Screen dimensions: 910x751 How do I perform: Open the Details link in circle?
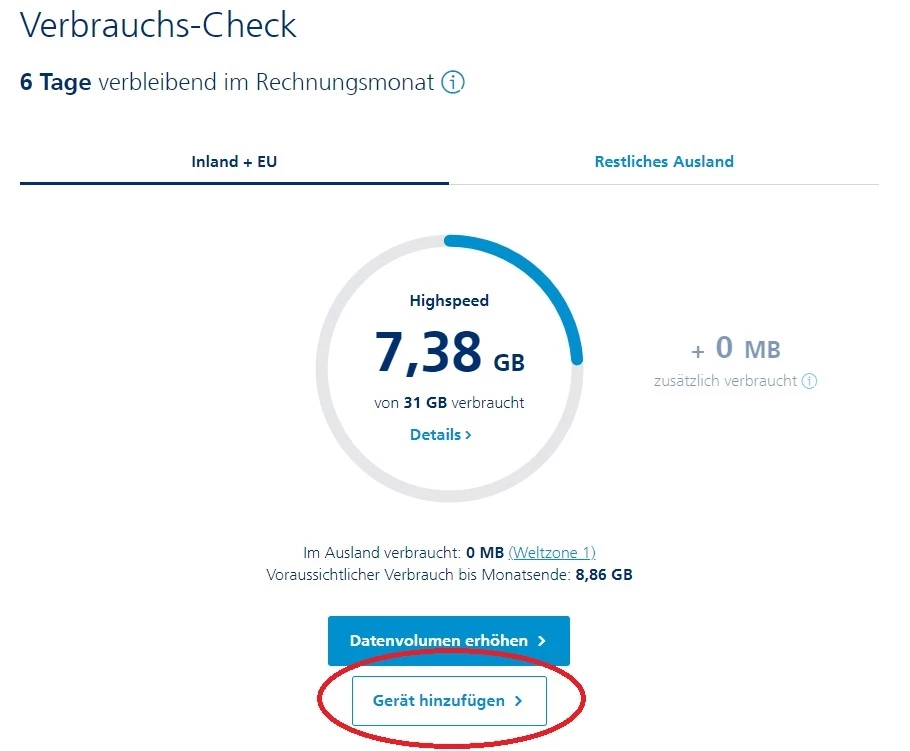pos(440,435)
